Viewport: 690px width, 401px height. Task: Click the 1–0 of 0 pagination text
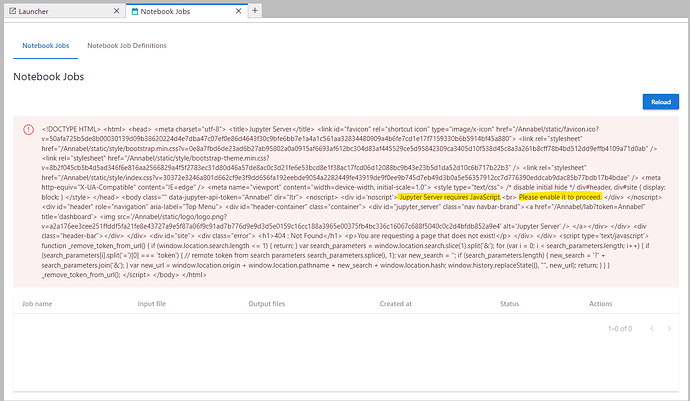pyautogui.click(x=620, y=329)
